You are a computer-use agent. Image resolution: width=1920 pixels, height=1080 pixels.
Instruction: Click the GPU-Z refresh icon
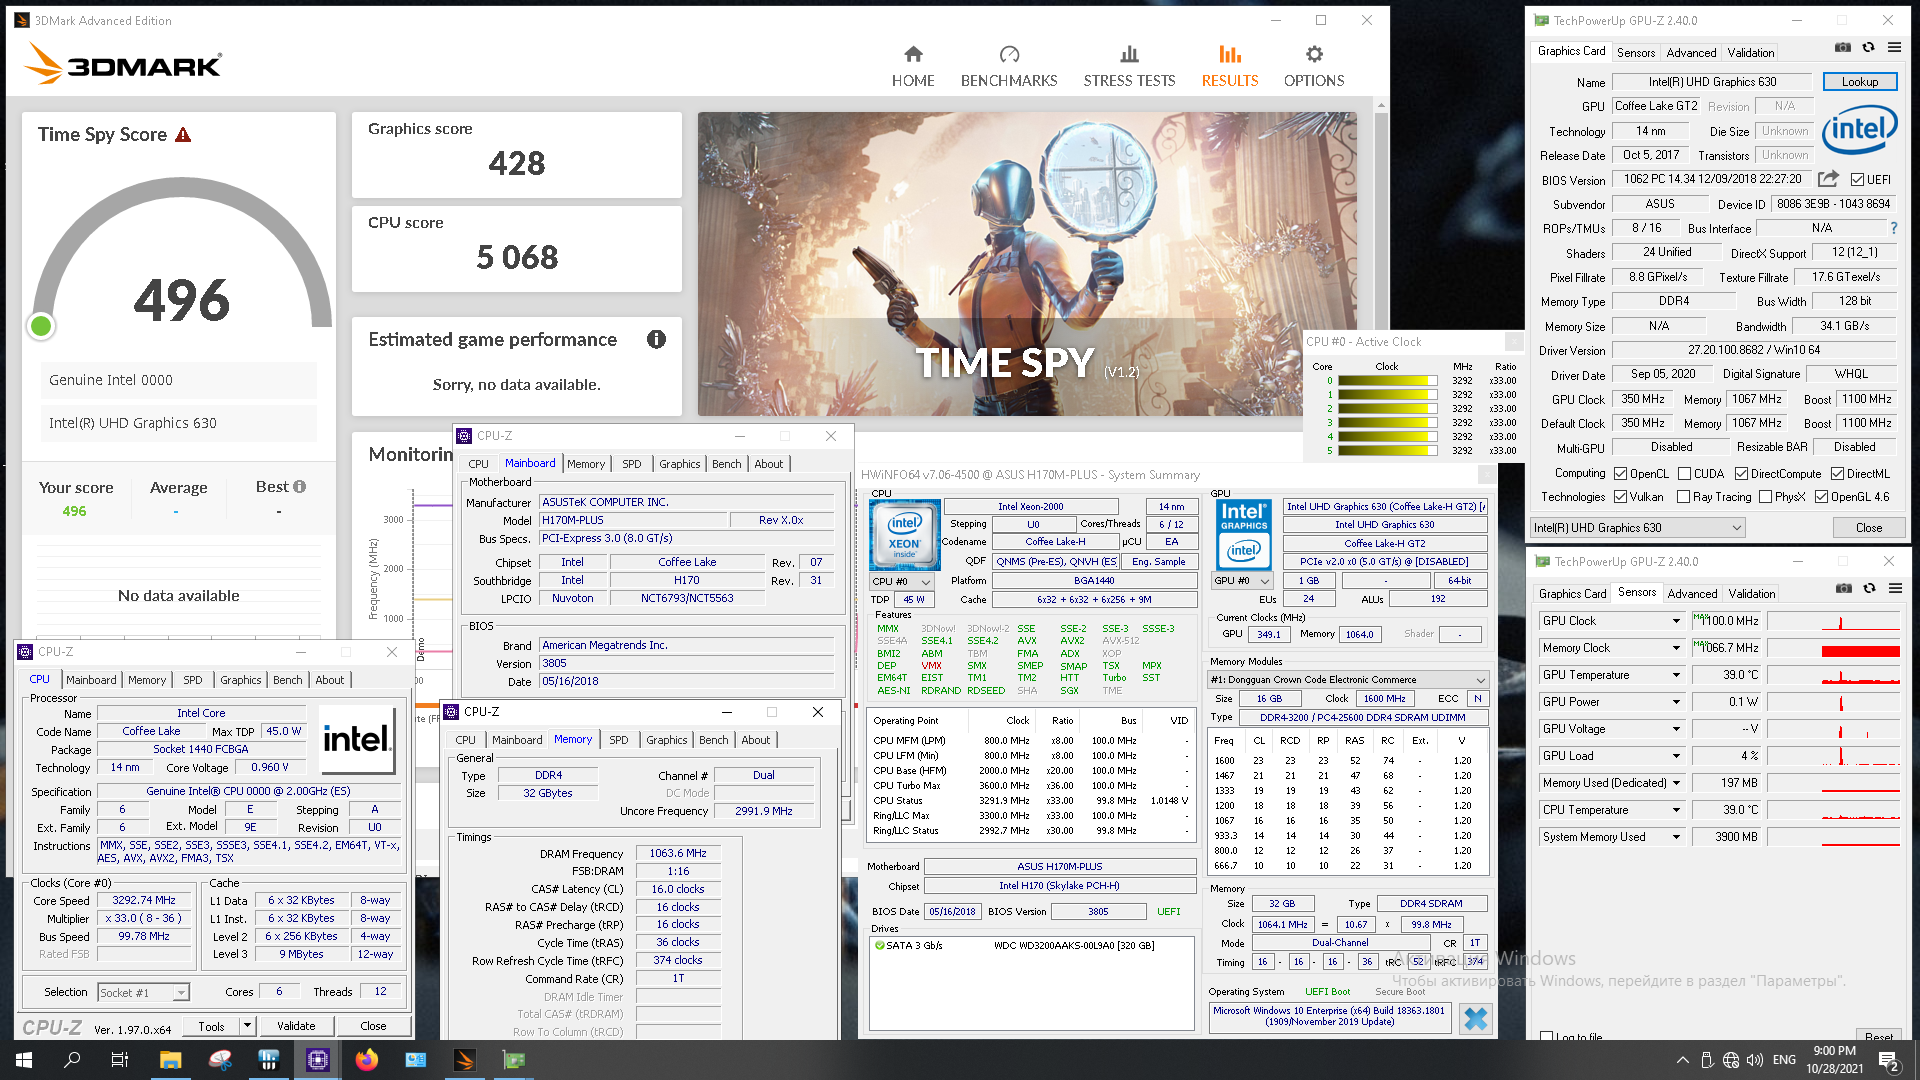1868,47
